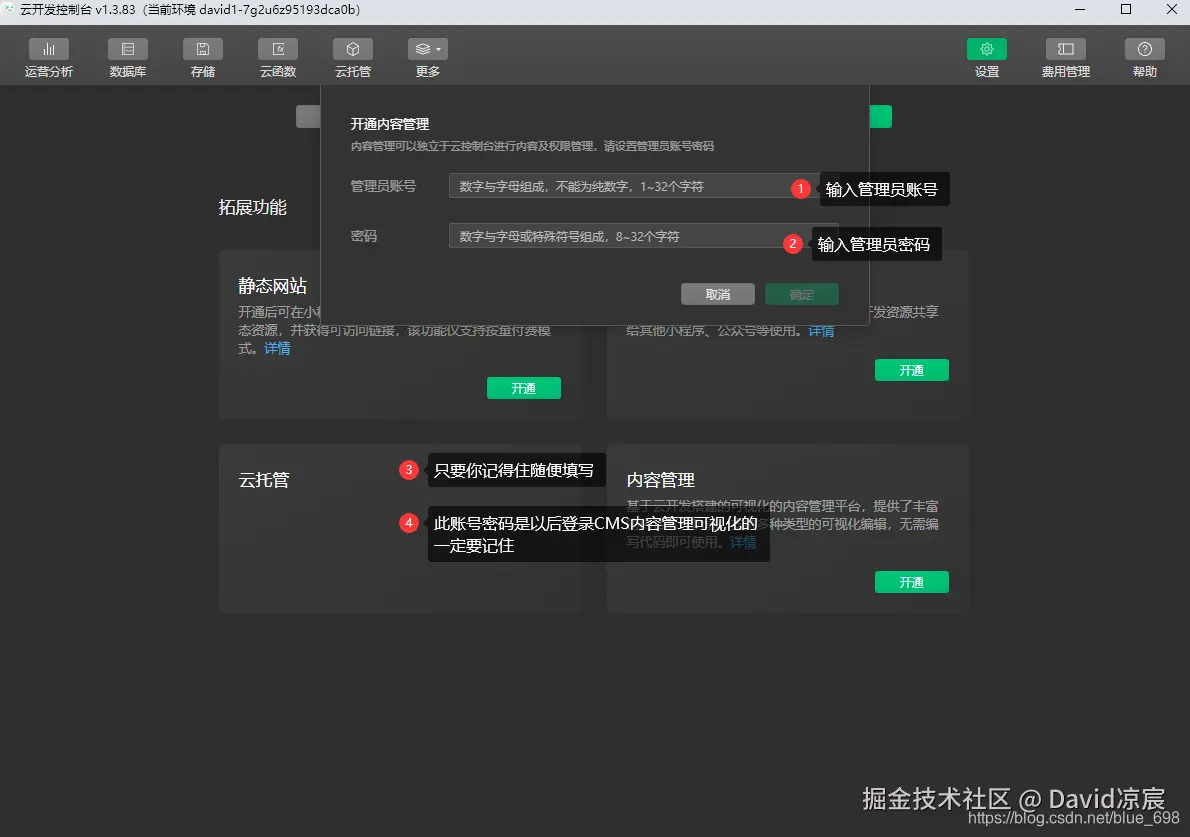Open the 详情 link in the top-right card

(x=821, y=331)
